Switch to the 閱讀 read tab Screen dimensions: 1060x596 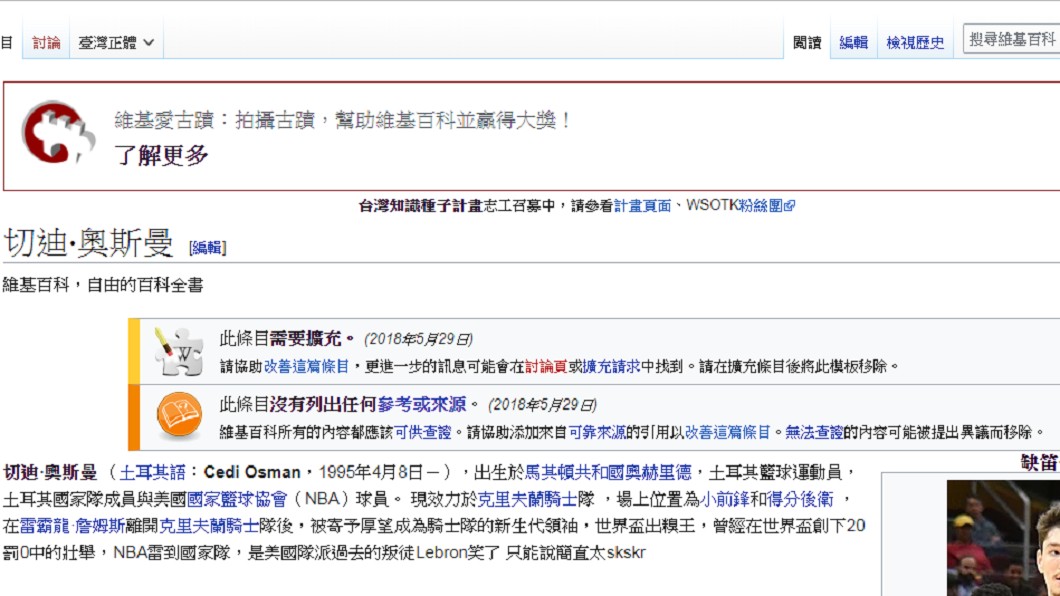tap(806, 43)
